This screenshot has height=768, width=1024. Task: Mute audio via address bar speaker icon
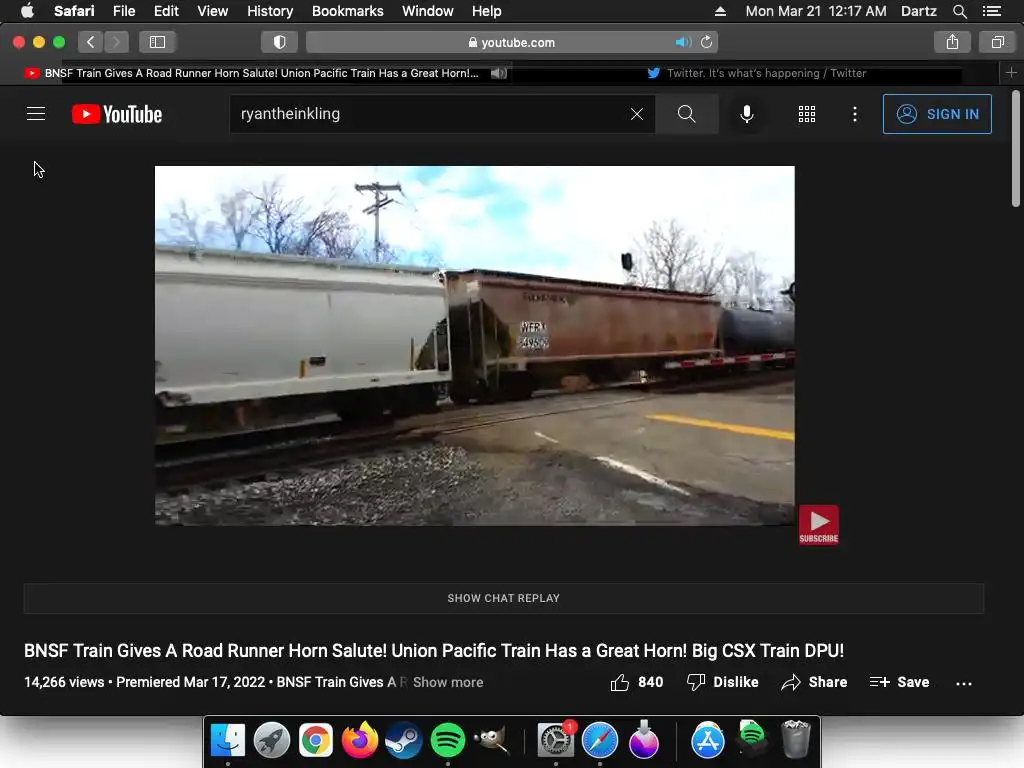tap(683, 42)
